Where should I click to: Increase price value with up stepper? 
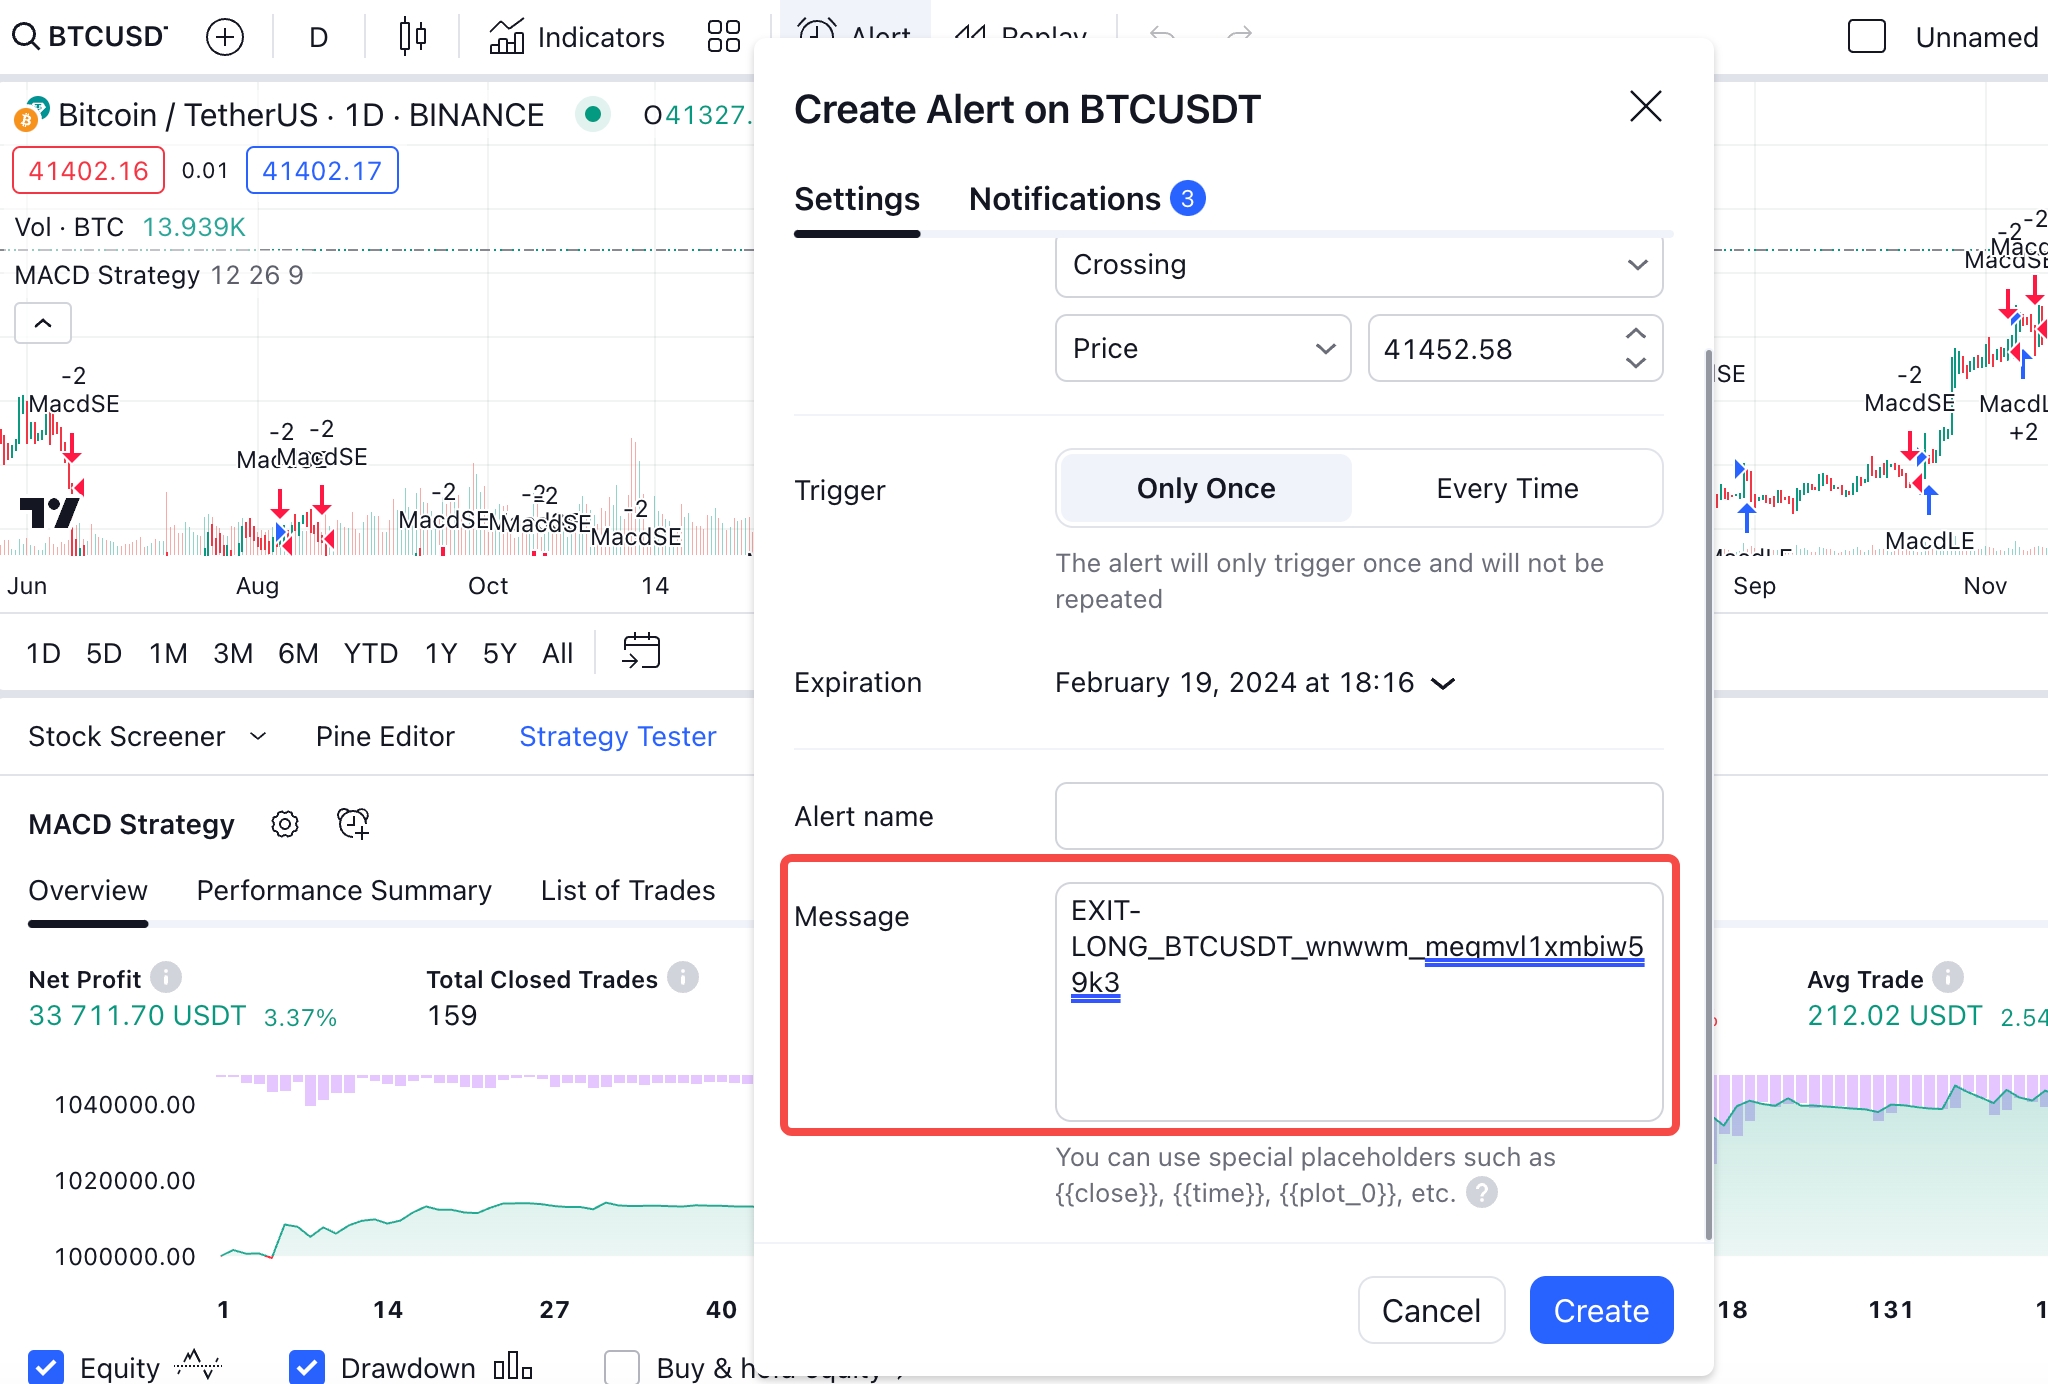click(x=1636, y=334)
